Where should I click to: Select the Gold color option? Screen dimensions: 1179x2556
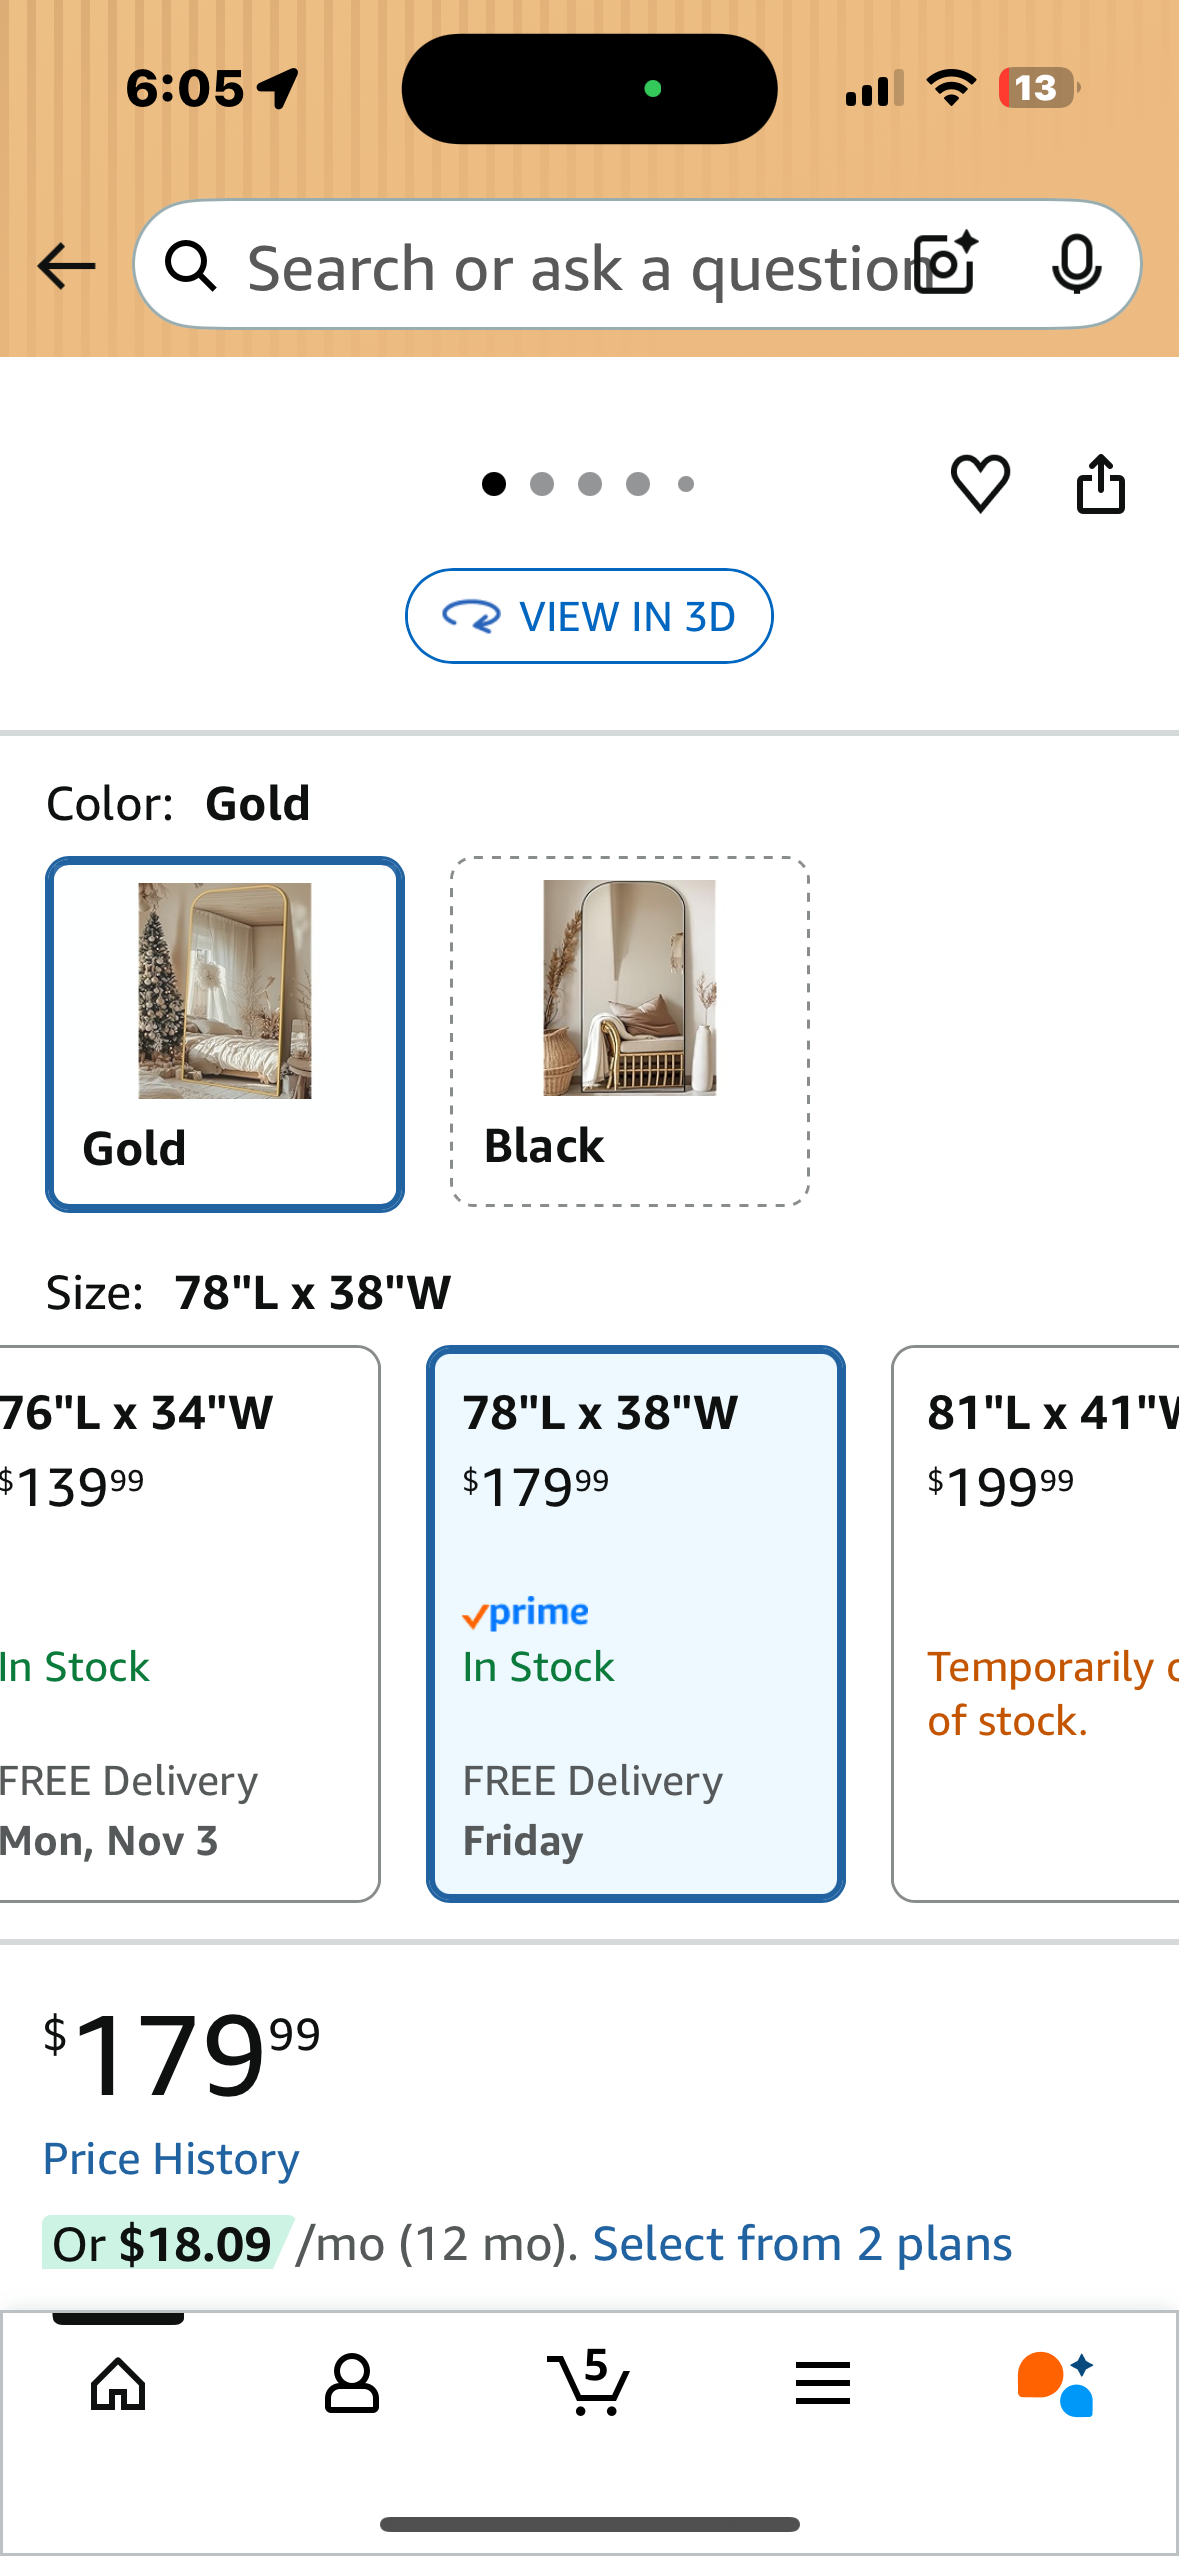[225, 1034]
